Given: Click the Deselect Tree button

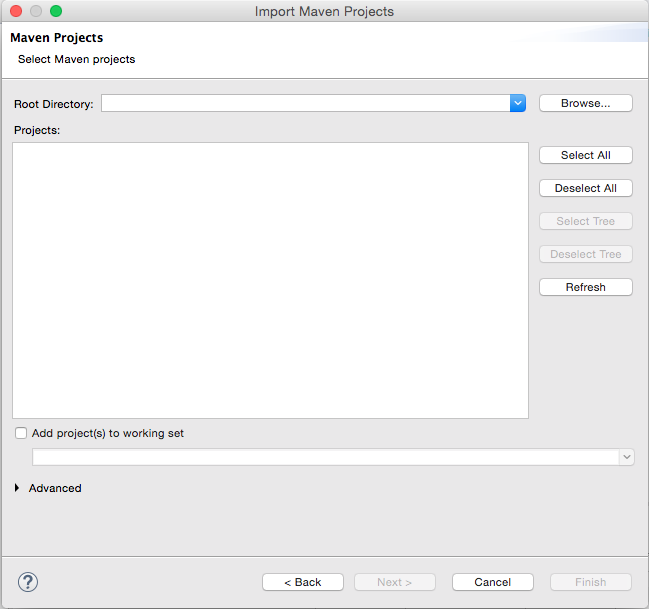Looking at the screenshot, I should click(586, 254).
